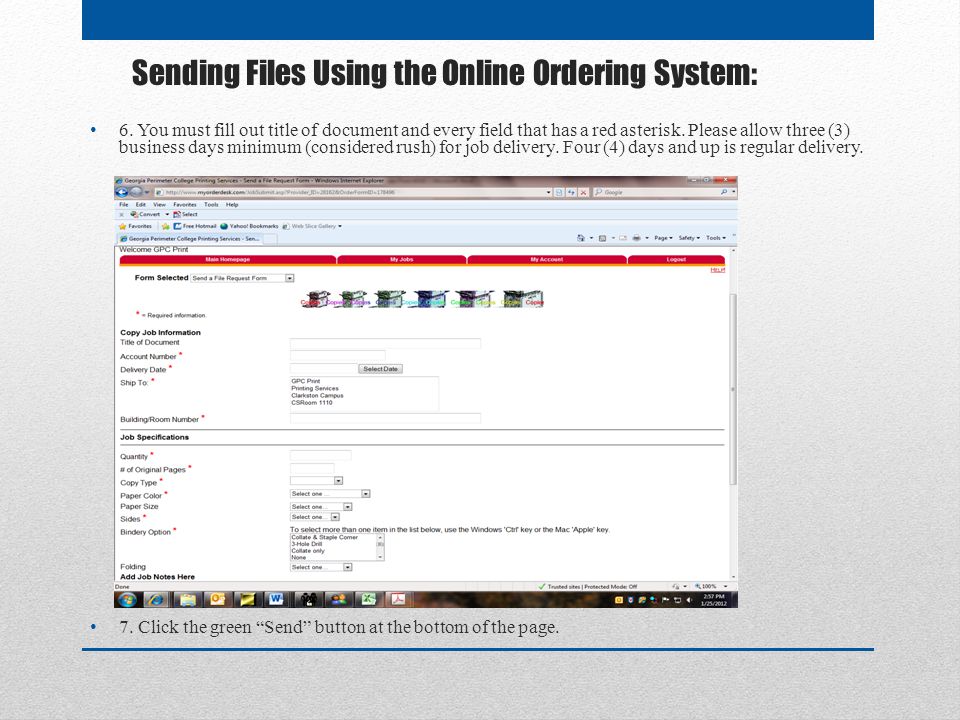Image resolution: width=960 pixels, height=720 pixels.
Task: Expand the Tools menu in command bar
Action: [715, 238]
